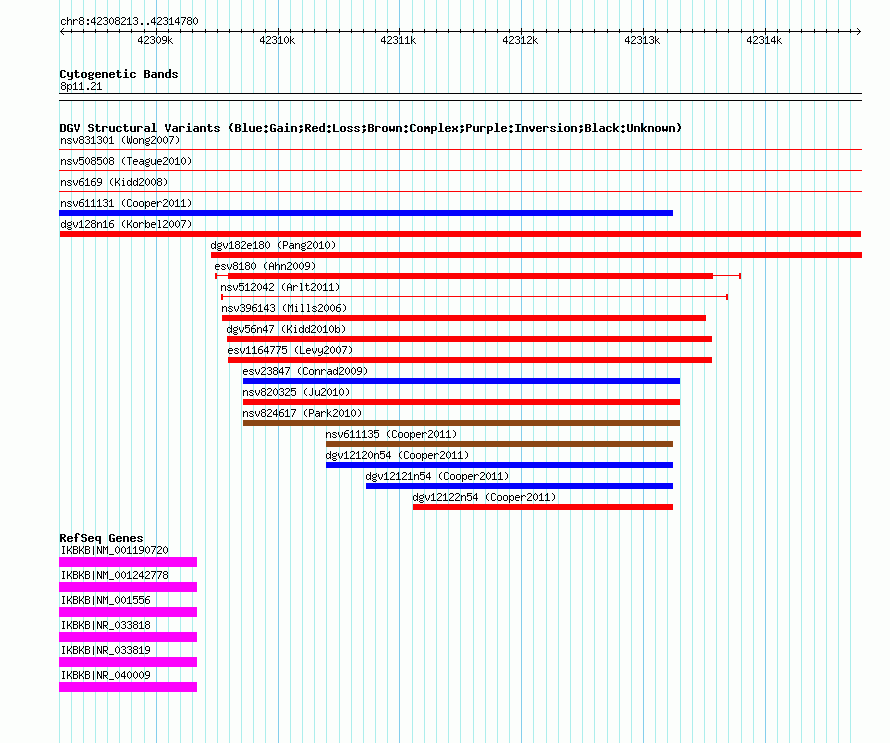
Task: Open the brown nsv824617 (Park2010) complex bar
Action: click(461, 423)
